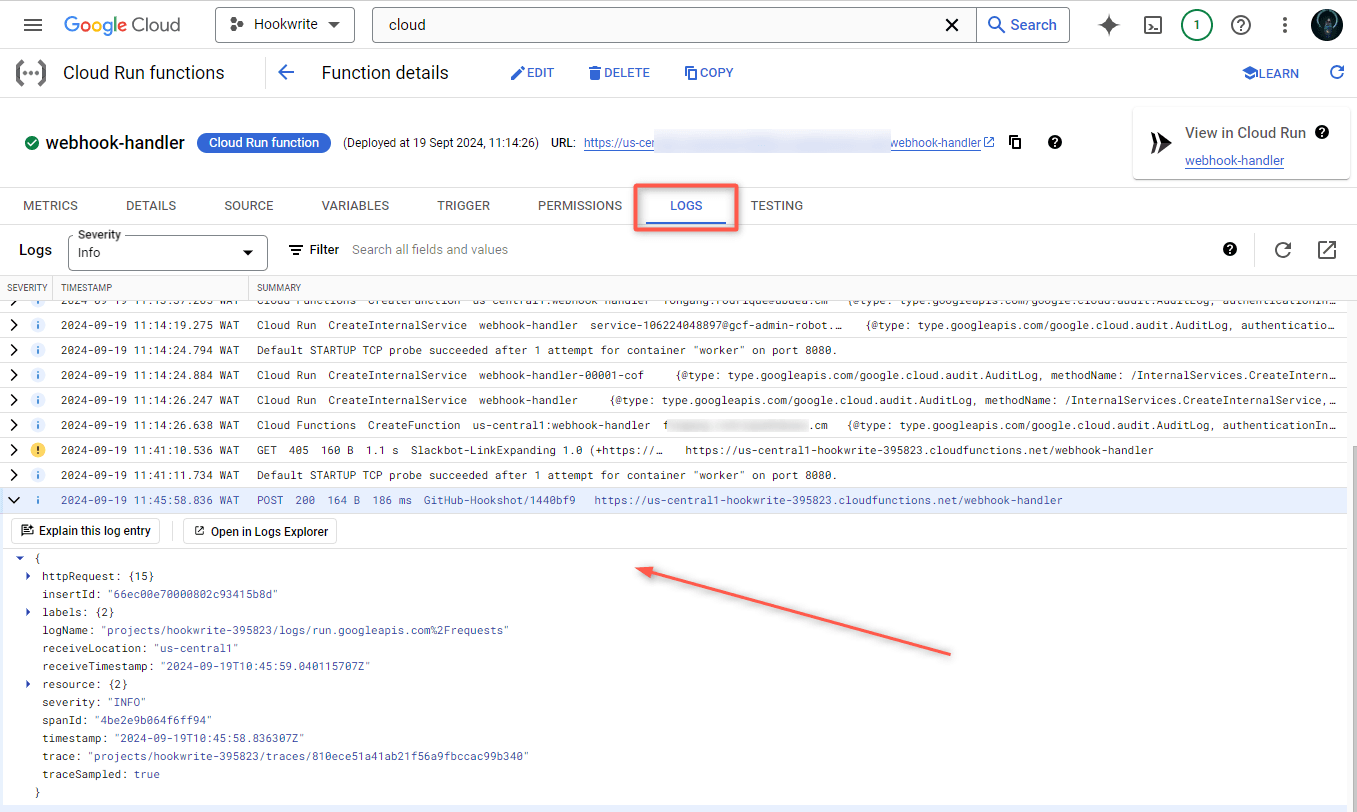
Task: Open the Gemini AI assistant star icon
Action: [1108, 24]
